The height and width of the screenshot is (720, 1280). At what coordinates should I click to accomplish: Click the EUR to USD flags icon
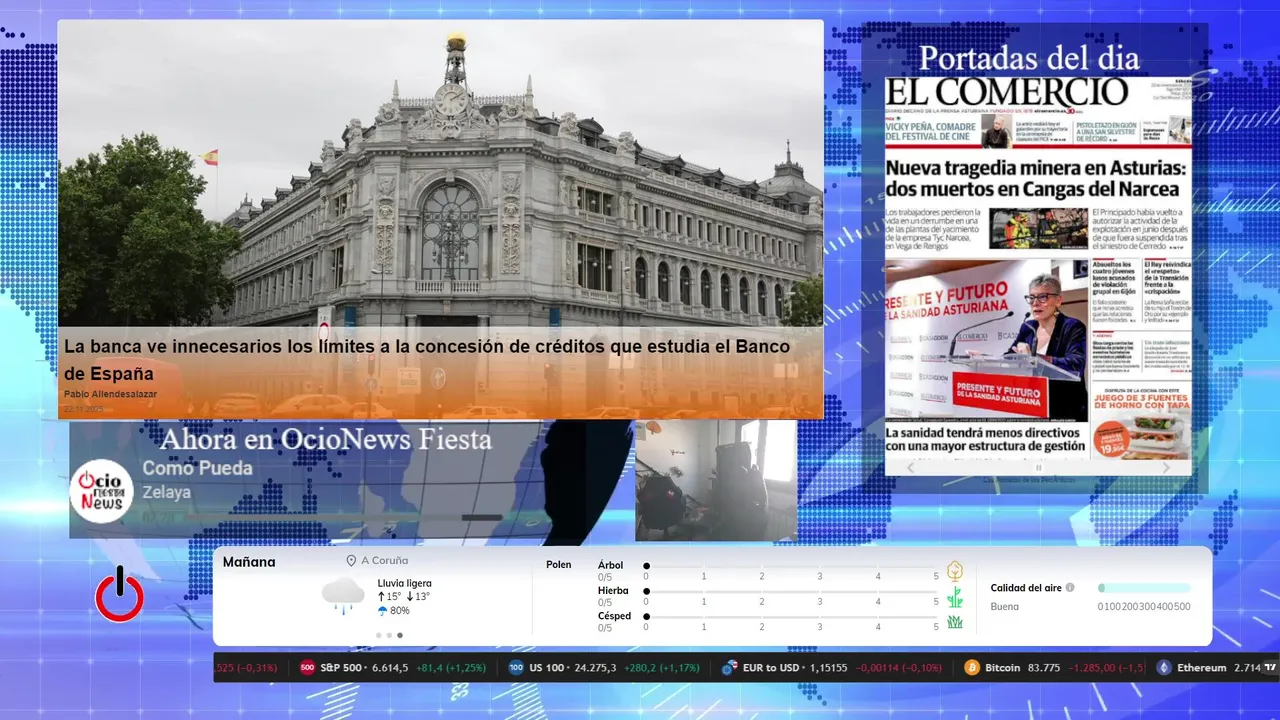(729, 668)
